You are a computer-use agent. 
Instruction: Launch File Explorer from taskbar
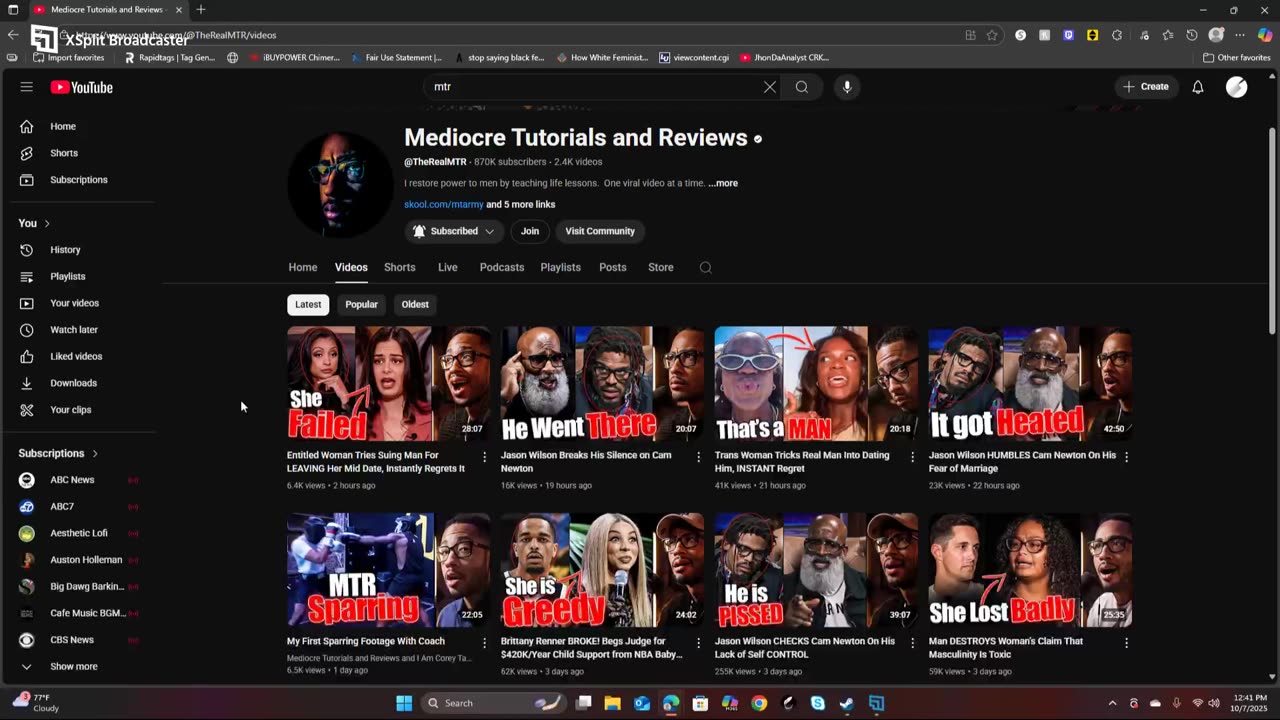(612, 703)
